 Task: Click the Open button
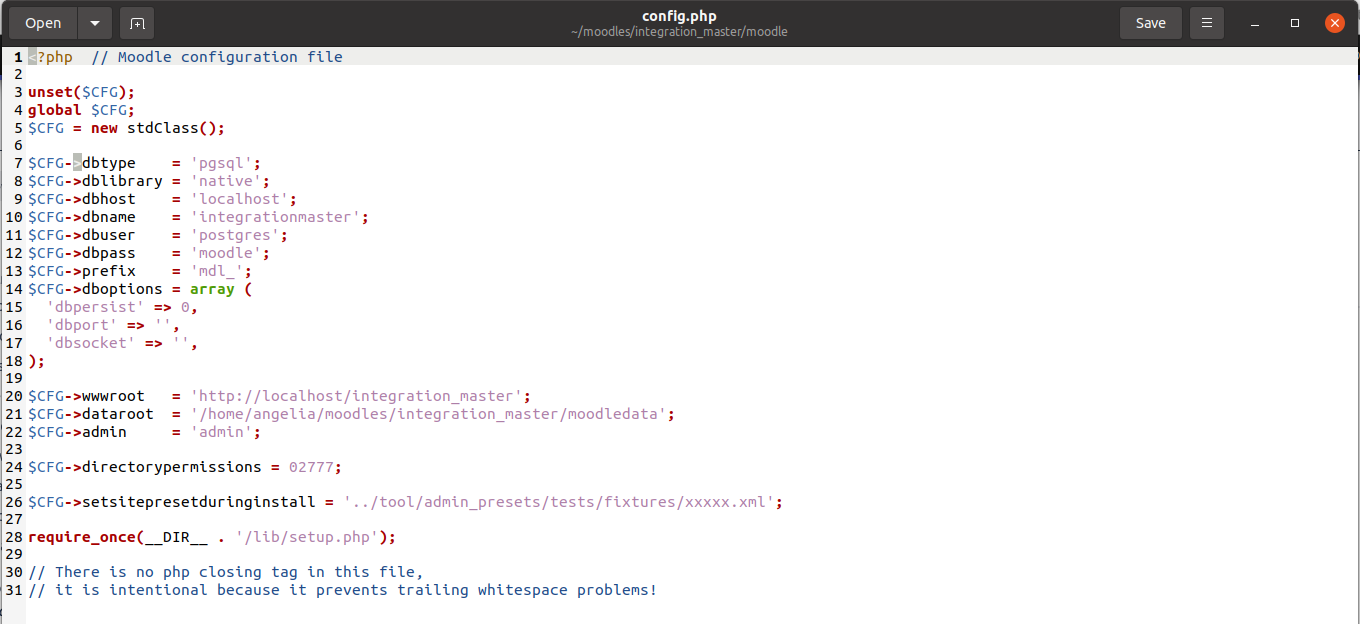[43, 23]
